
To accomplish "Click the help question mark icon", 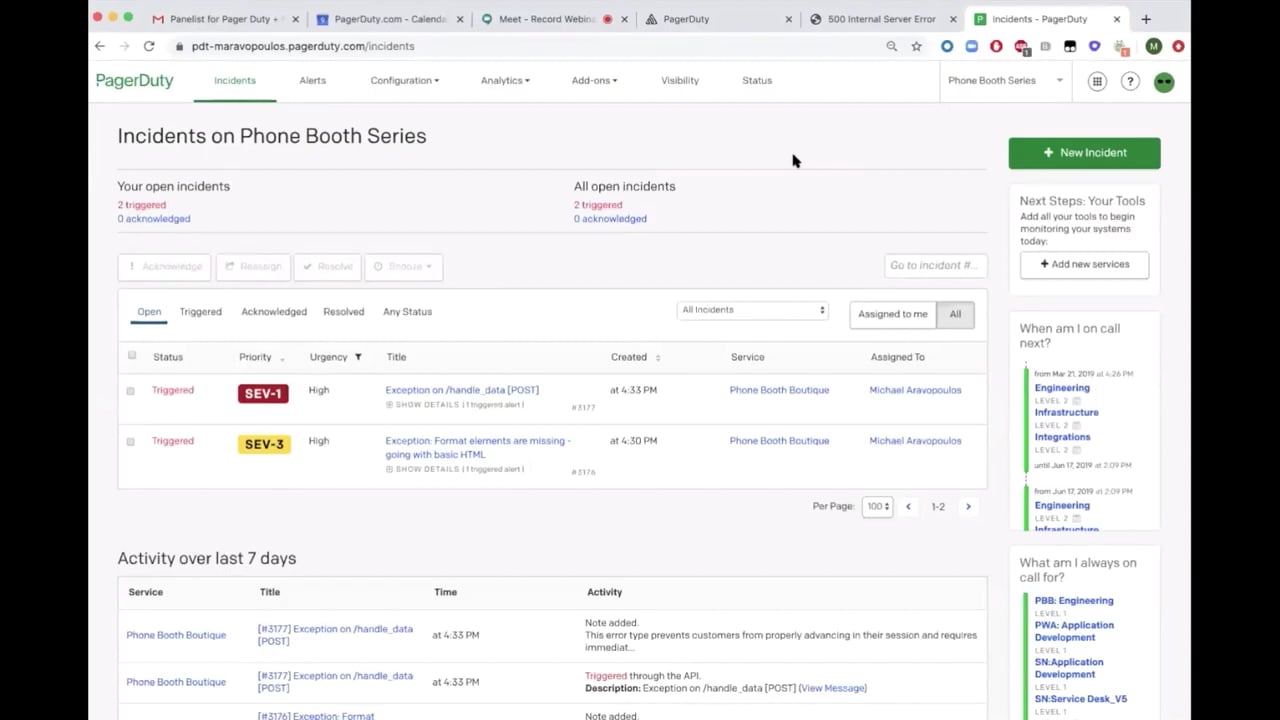I will point(1130,82).
